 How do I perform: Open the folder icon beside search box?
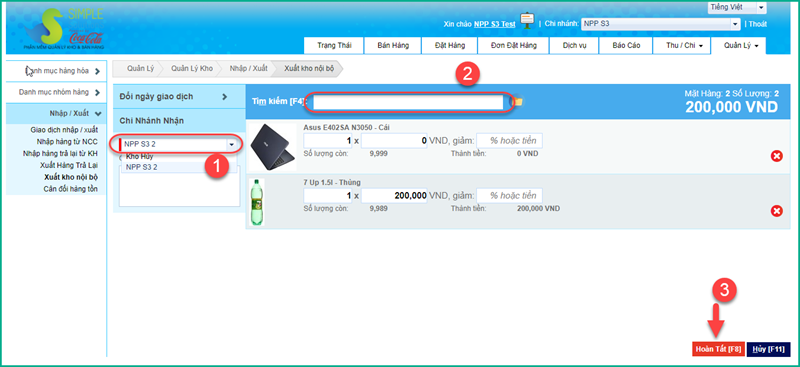point(518,102)
